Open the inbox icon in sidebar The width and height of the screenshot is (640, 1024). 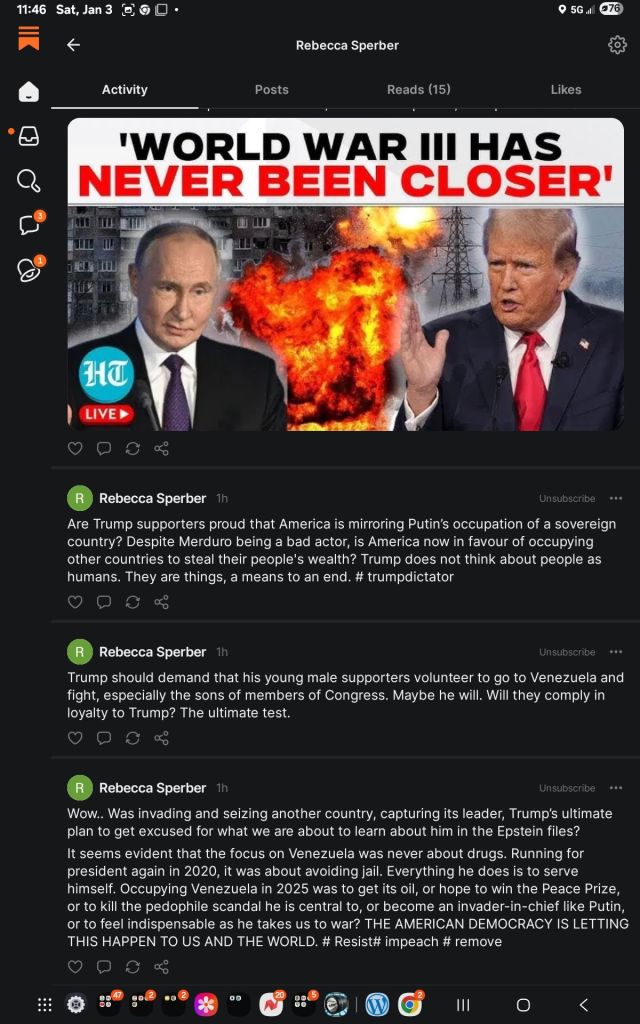pyautogui.click(x=29, y=136)
